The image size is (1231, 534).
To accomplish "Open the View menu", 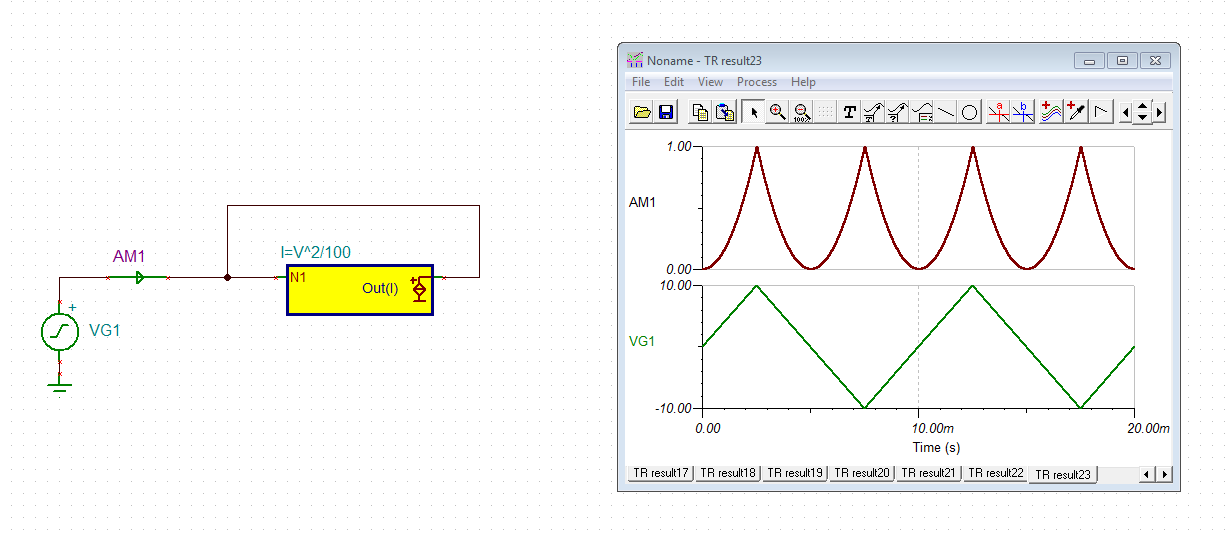I will (x=710, y=82).
